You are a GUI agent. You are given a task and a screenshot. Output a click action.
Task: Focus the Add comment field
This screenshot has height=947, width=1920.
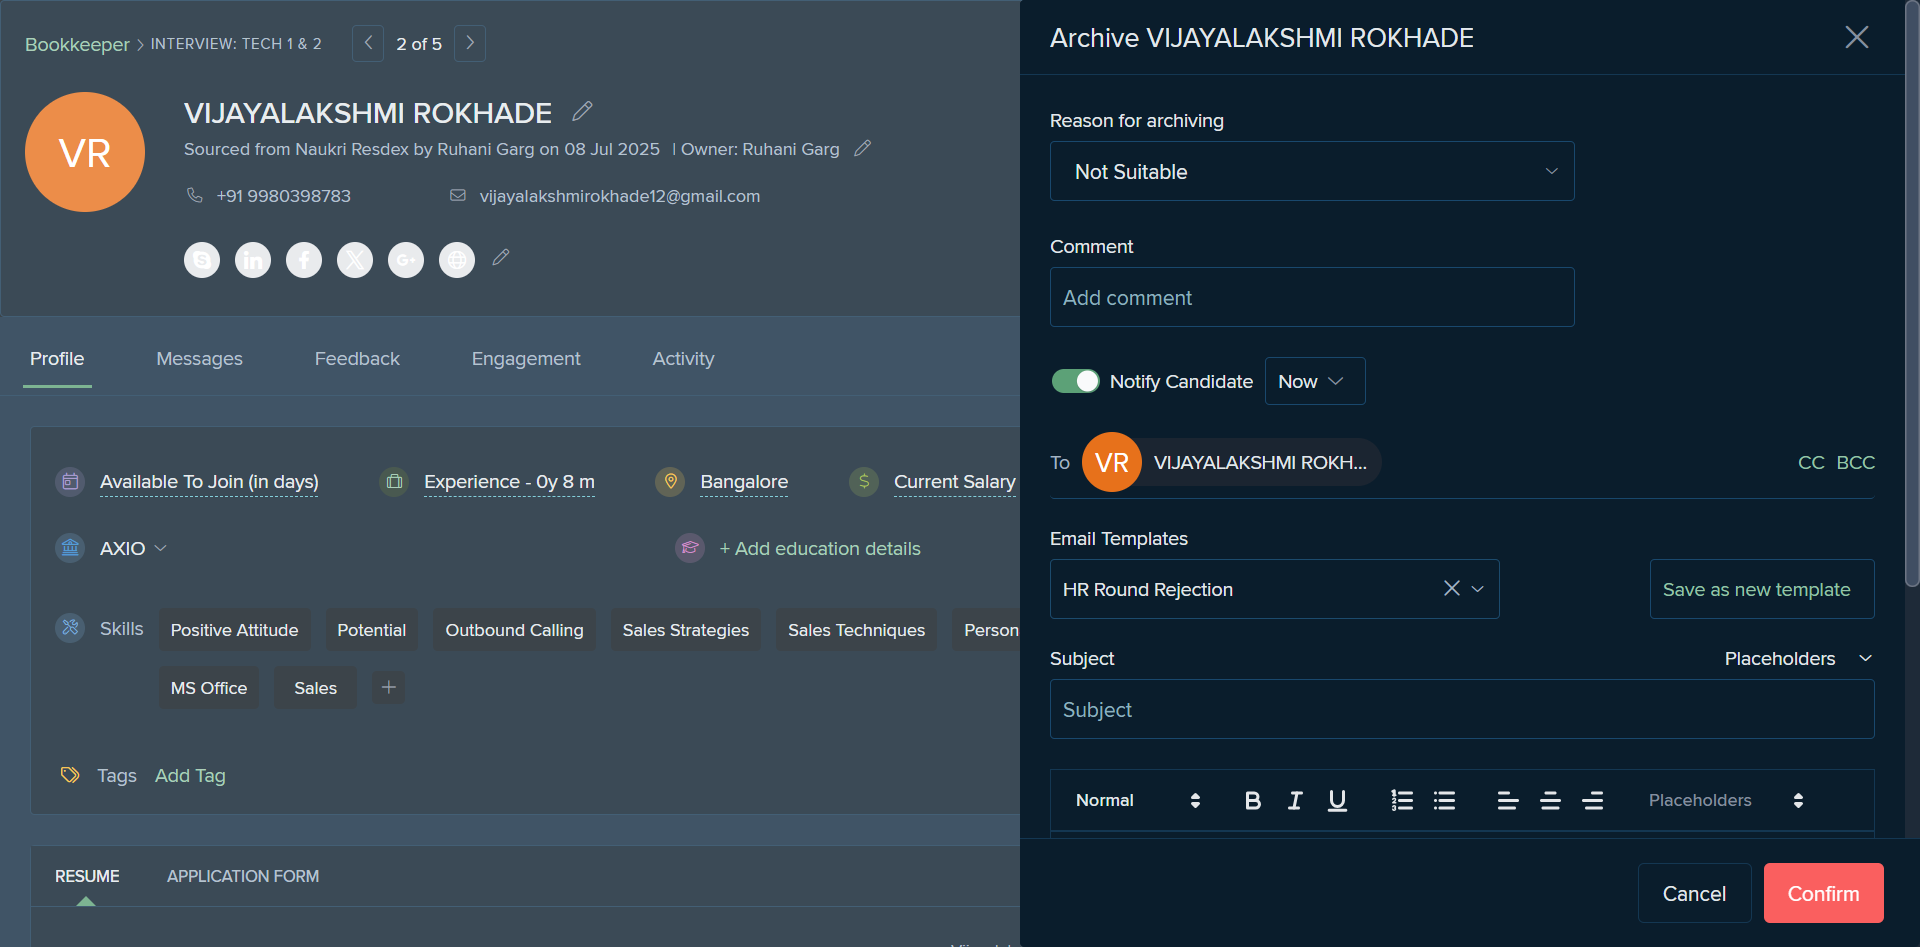click(x=1312, y=297)
